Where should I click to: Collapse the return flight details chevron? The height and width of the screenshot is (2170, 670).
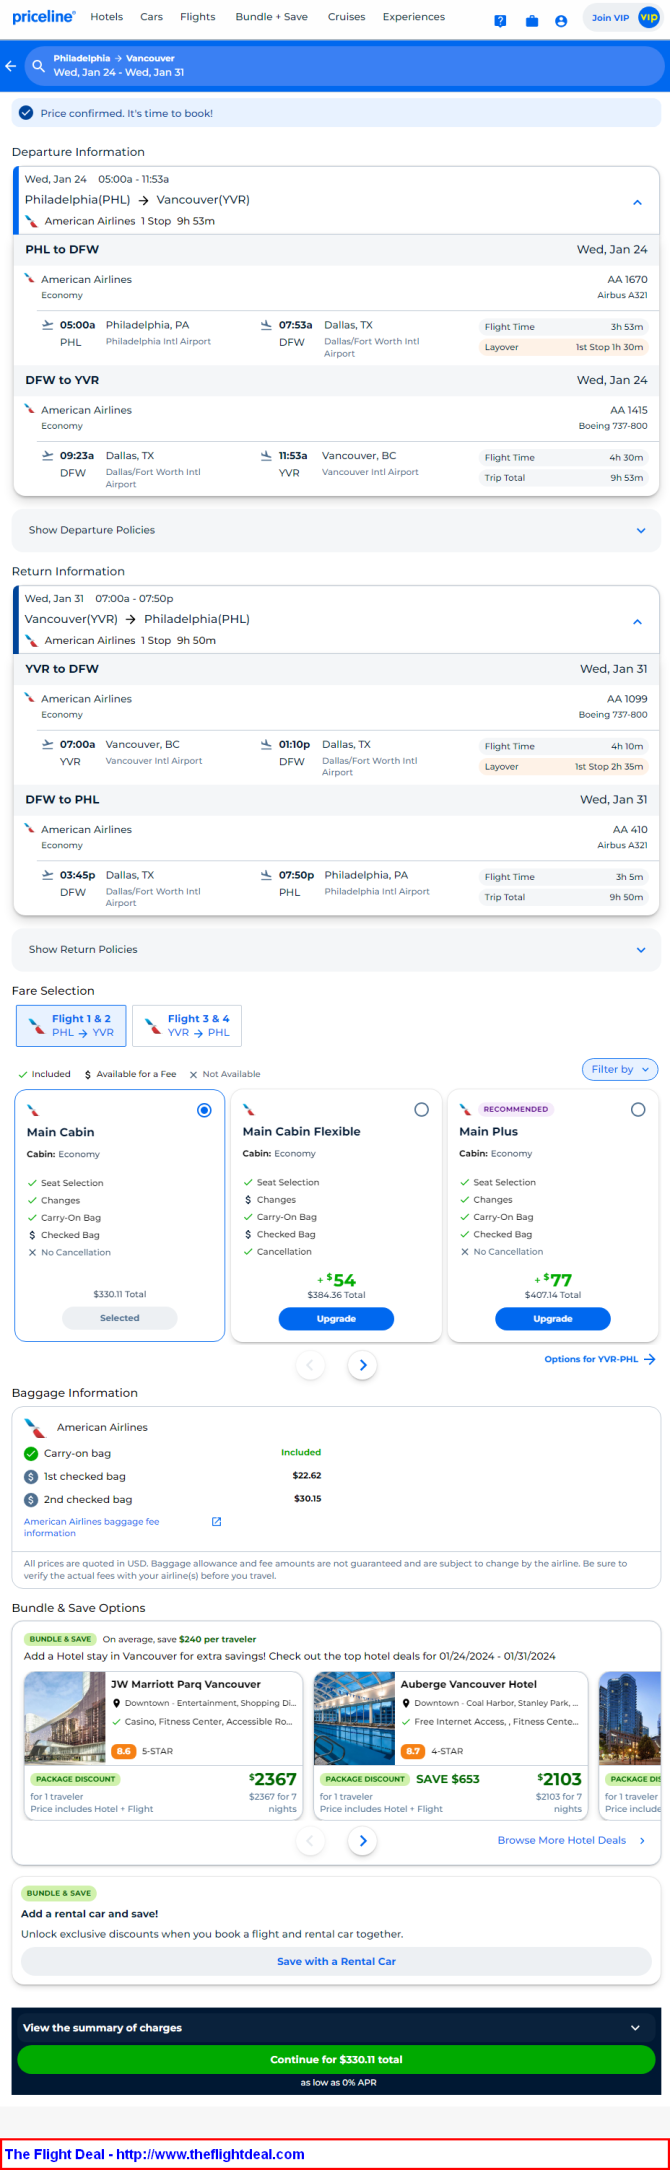(x=637, y=622)
